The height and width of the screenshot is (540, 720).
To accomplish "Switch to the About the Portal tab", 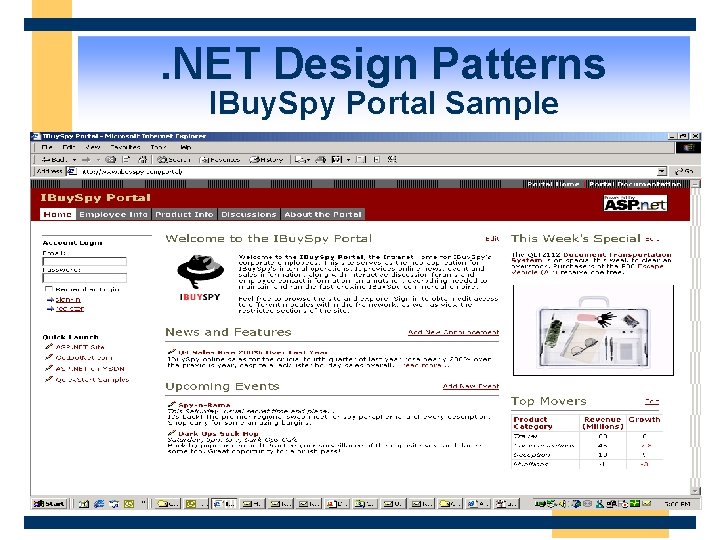I will tap(323, 214).
